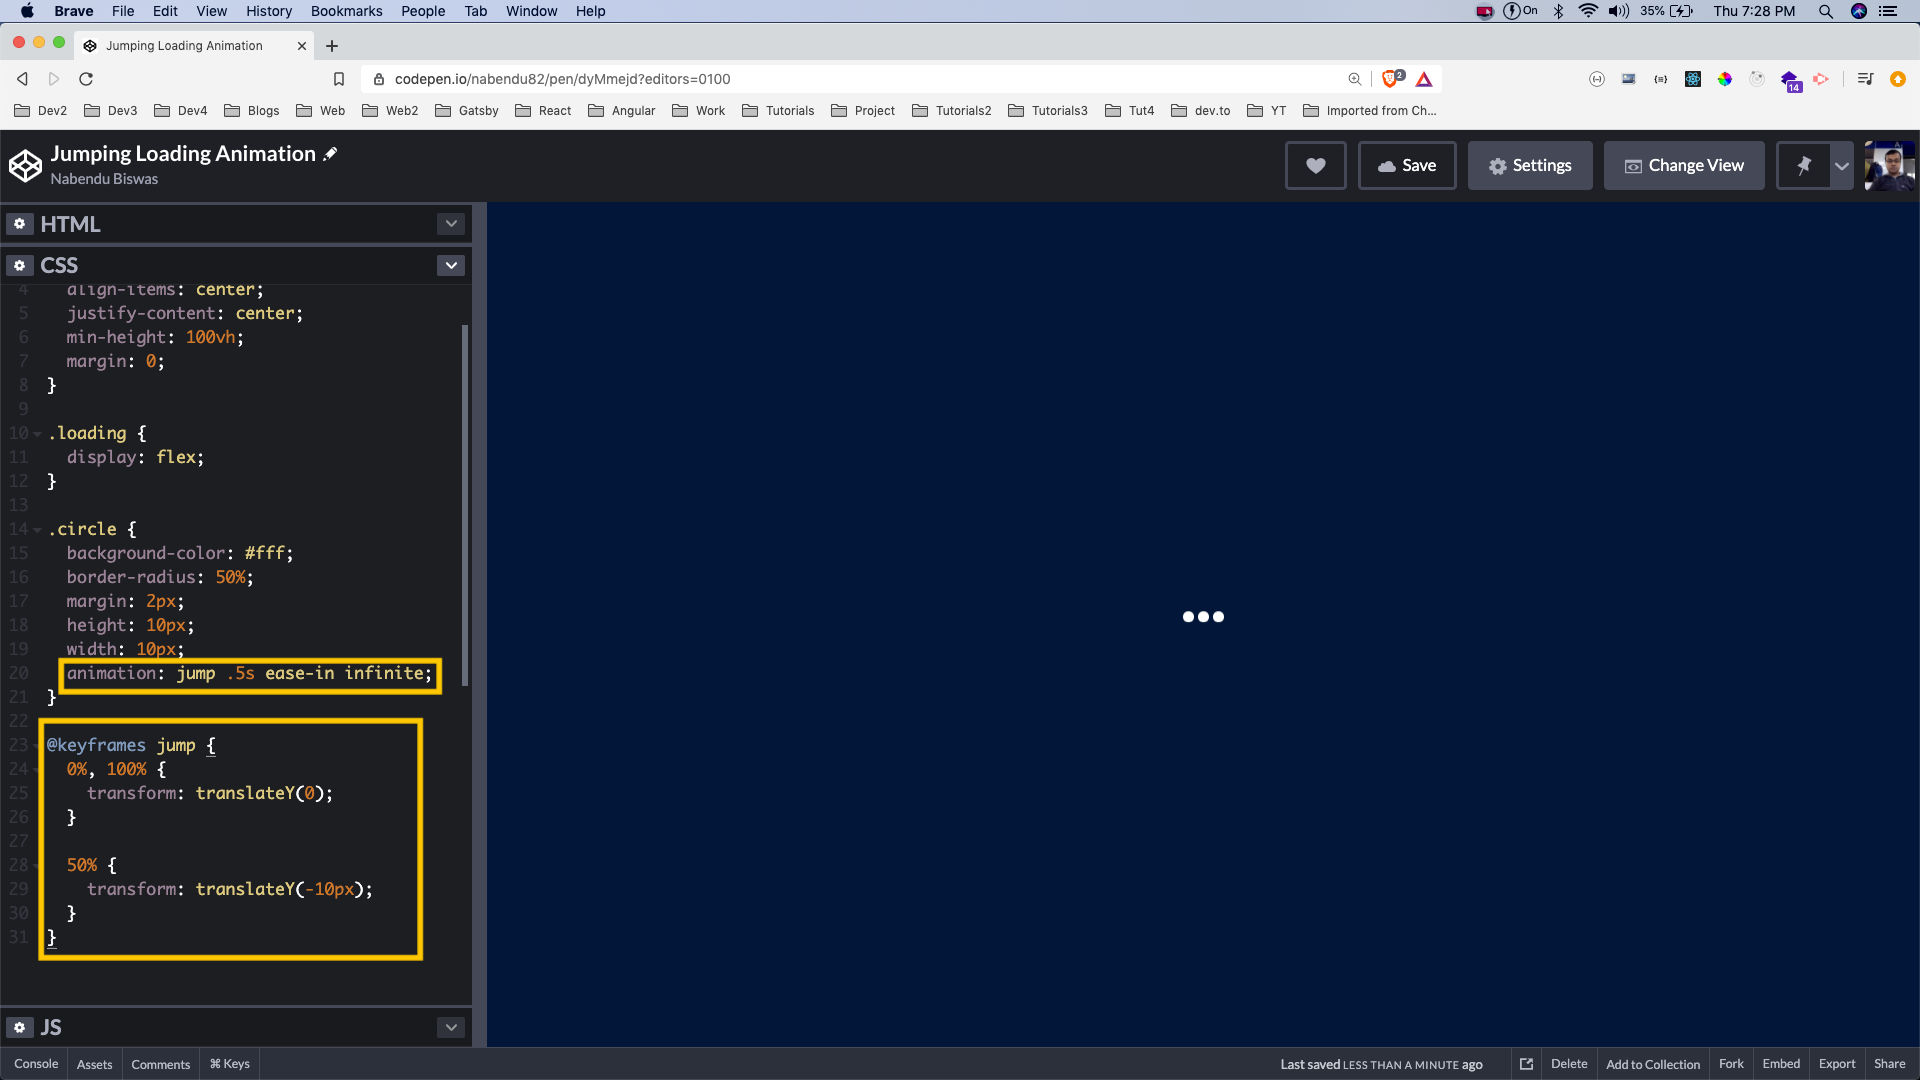Click the media playlist control icon

1865,79
